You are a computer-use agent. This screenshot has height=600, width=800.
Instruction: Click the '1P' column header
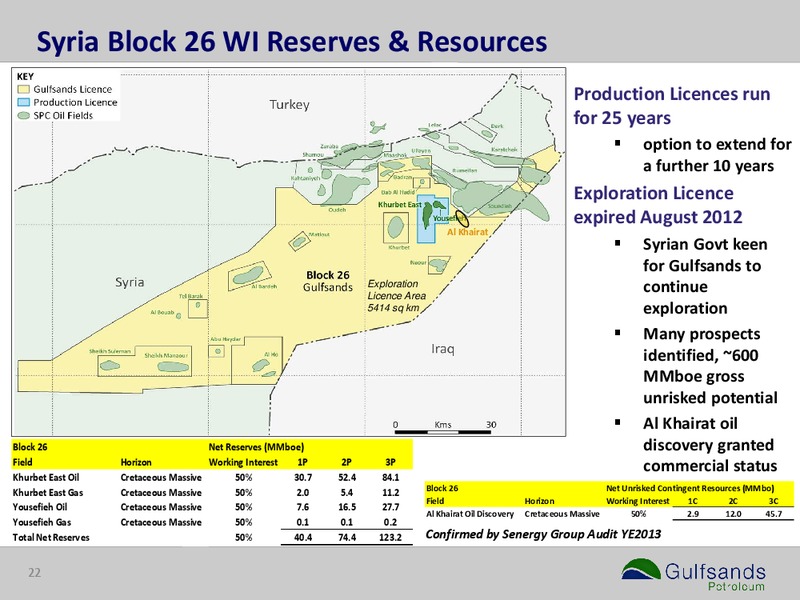[x=302, y=462]
